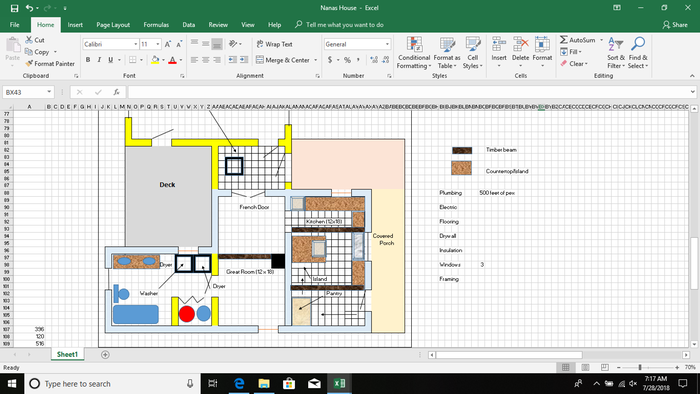Switch to the Review tab
700x394 pixels.
[x=218, y=25]
